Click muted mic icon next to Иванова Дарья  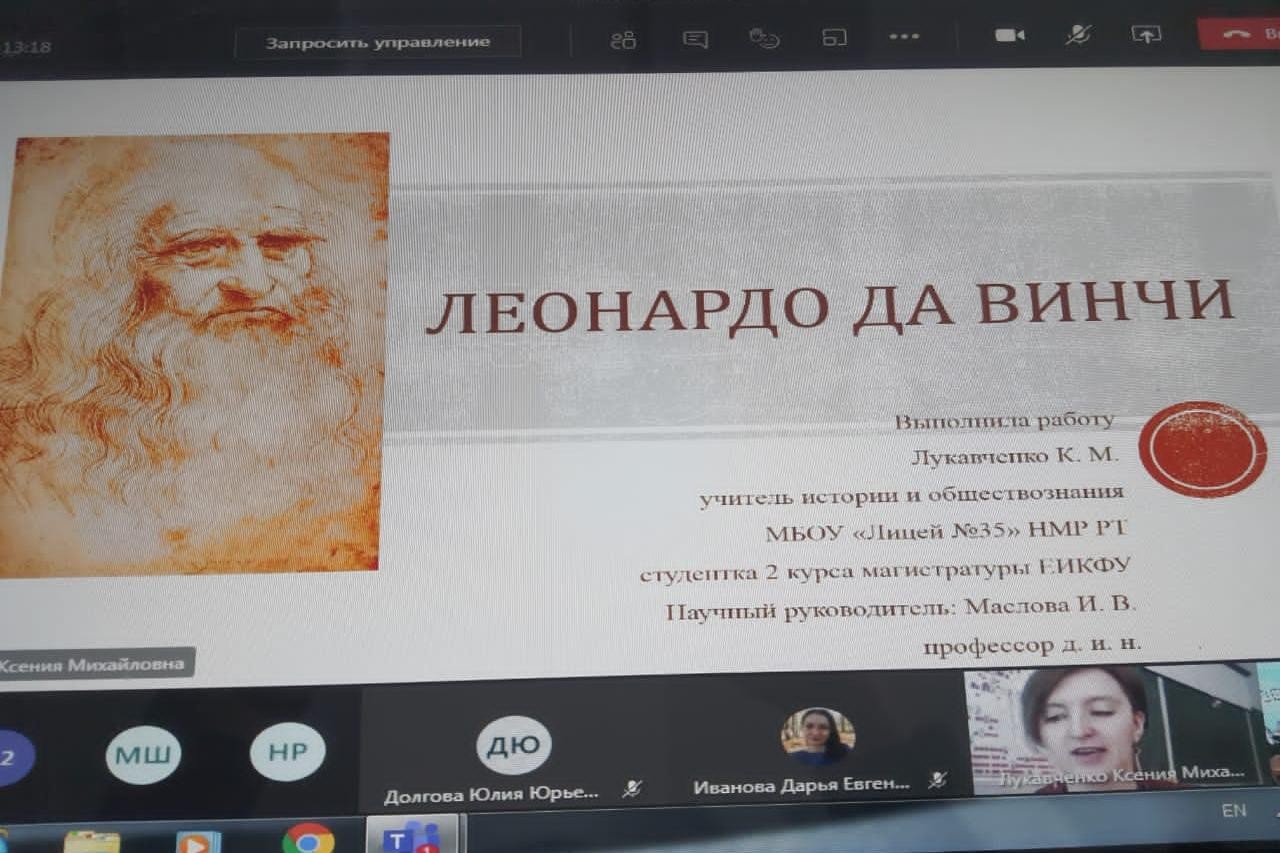coord(937,781)
